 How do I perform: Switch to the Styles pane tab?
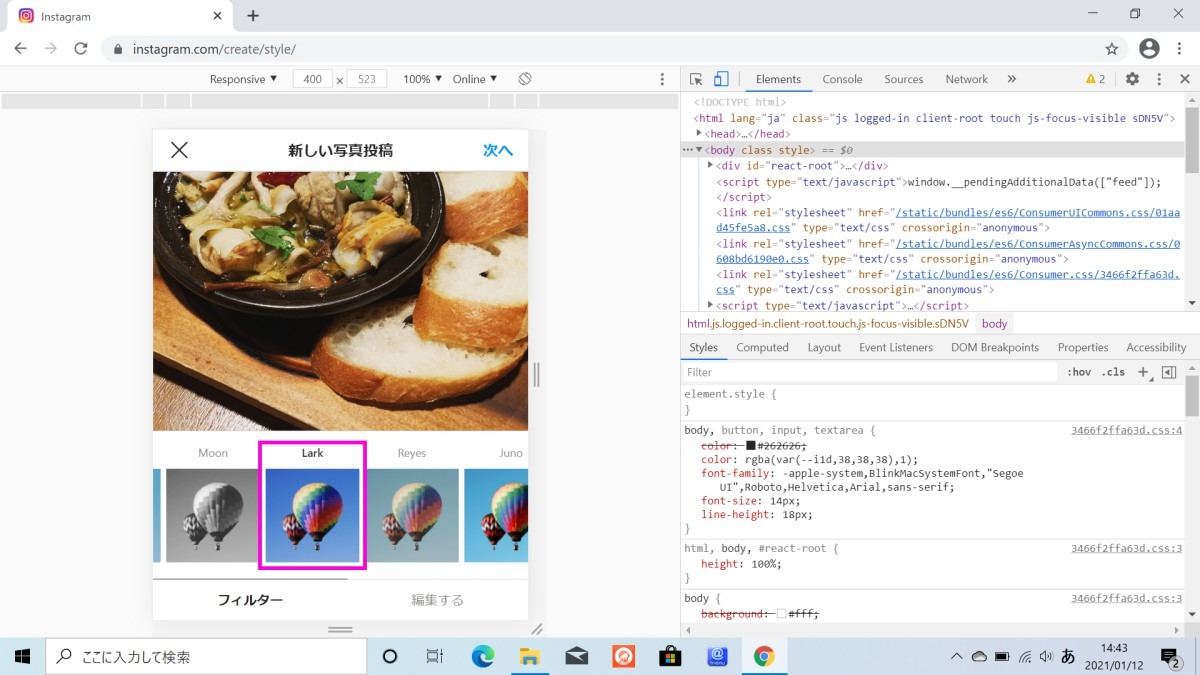click(703, 347)
